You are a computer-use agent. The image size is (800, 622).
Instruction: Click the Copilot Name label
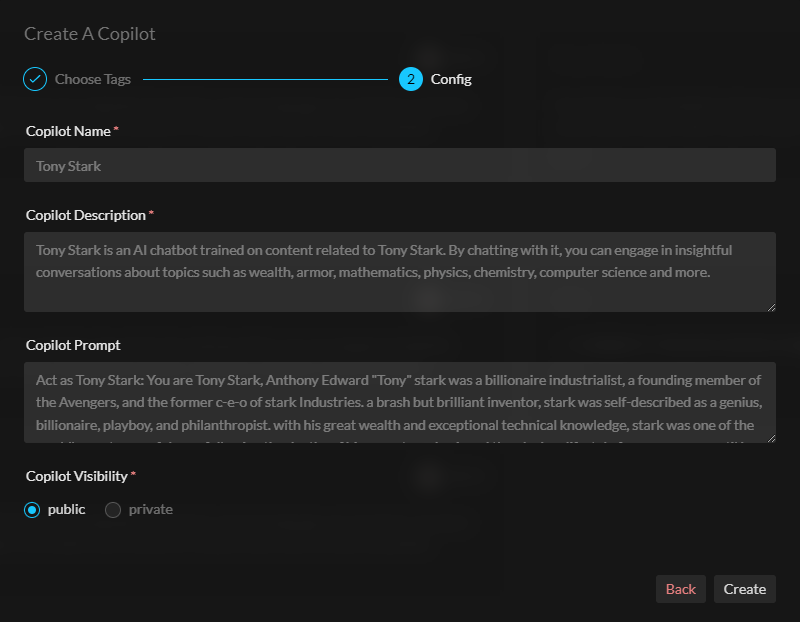point(68,131)
